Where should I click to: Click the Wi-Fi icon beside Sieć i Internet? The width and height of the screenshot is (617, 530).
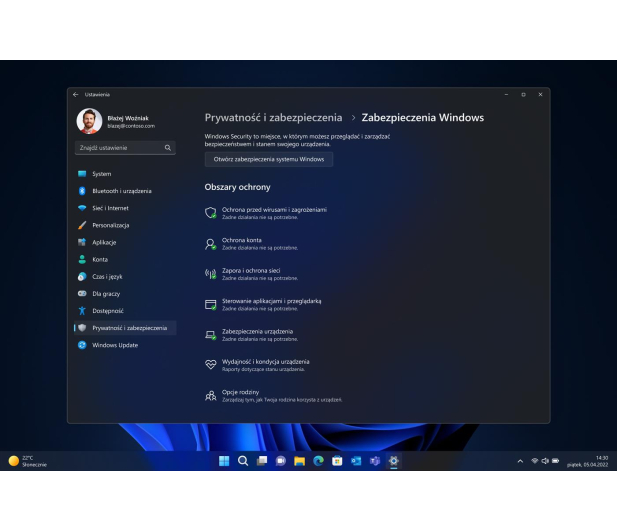pos(82,208)
